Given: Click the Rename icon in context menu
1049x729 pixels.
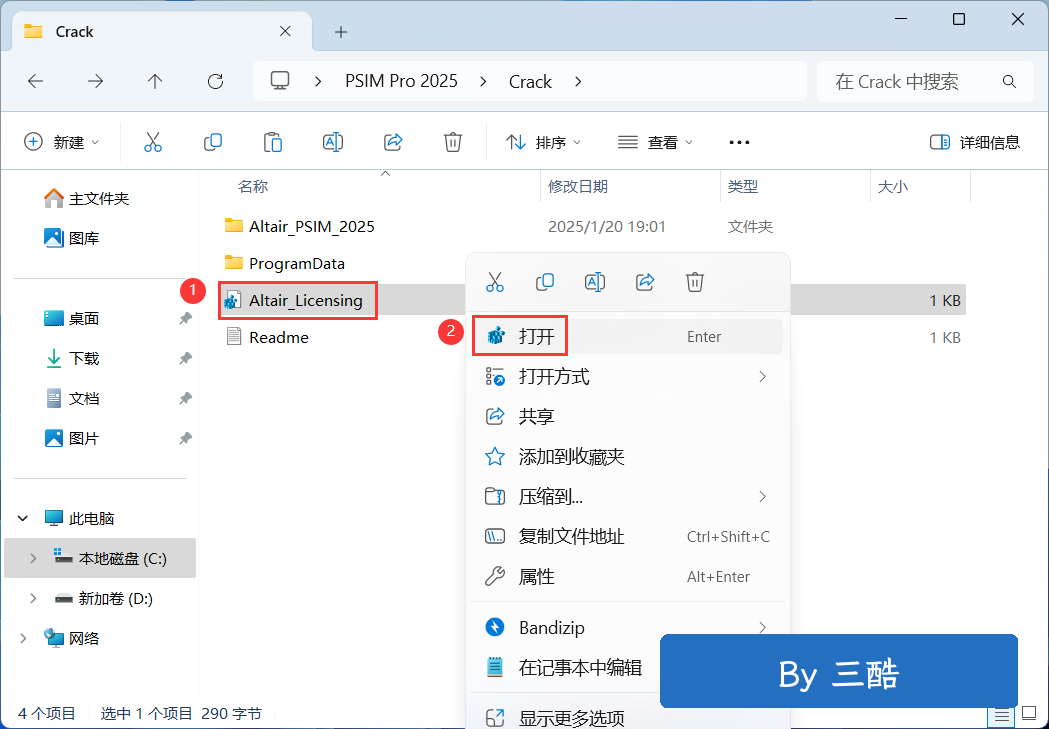Looking at the screenshot, I should 595,282.
